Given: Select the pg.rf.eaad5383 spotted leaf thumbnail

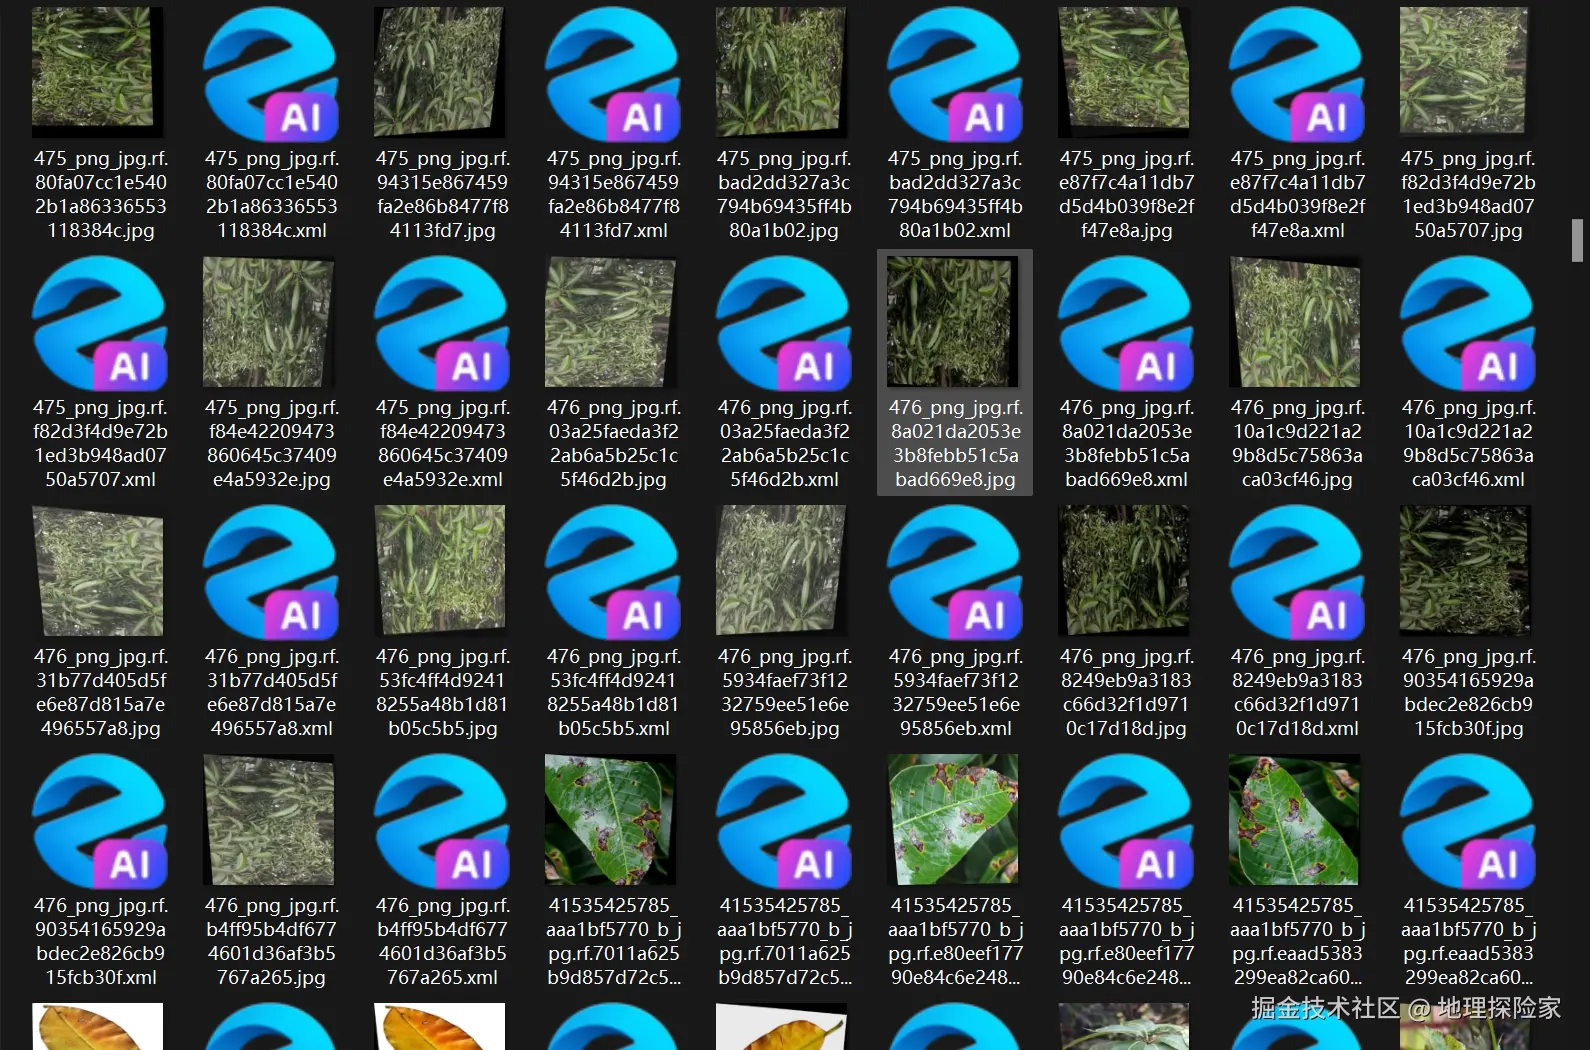Looking at the screenshot, I should pos(1295,819).
